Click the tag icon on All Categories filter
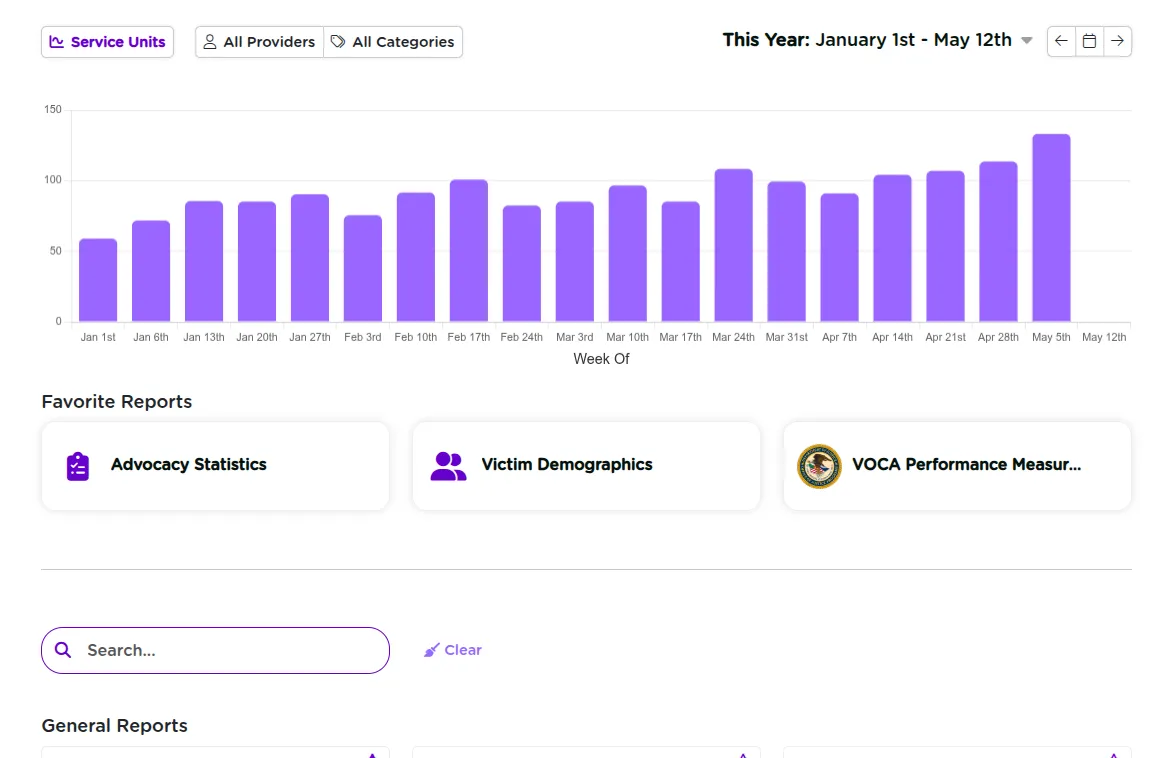Screen dimensions: 1171x758 [x=339, y=42]
